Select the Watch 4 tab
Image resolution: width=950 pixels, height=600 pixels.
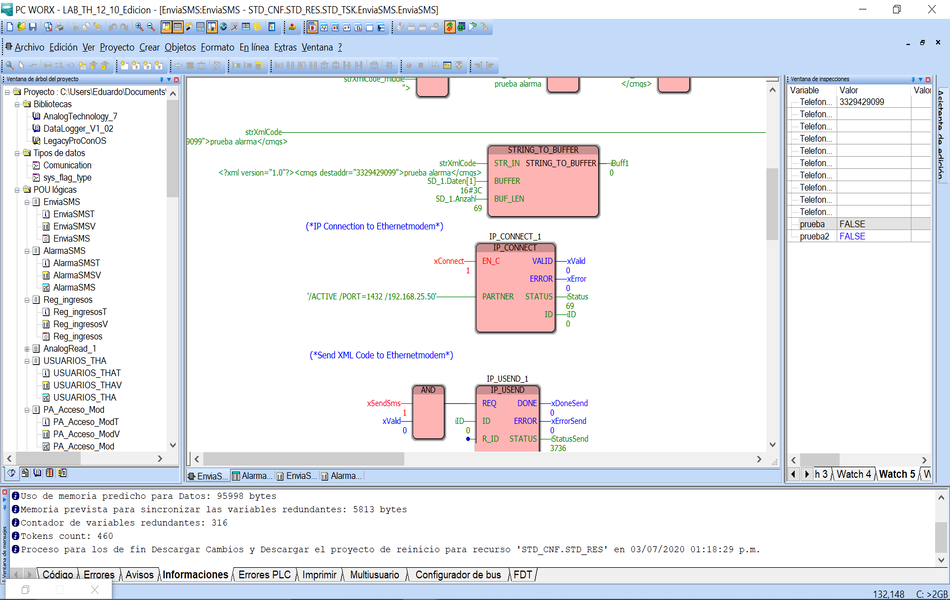click(x=854, y=474)
